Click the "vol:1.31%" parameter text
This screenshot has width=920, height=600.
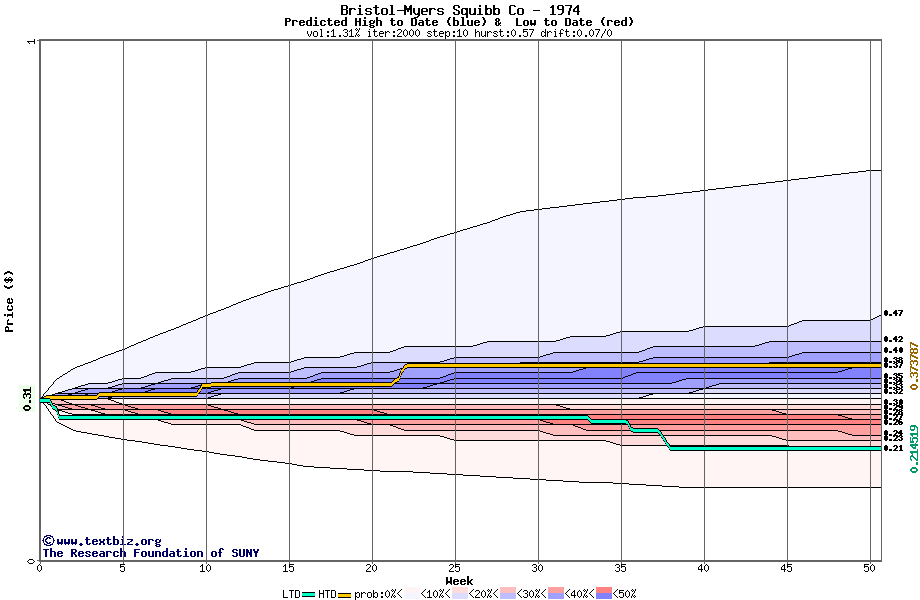click(333, 33)
